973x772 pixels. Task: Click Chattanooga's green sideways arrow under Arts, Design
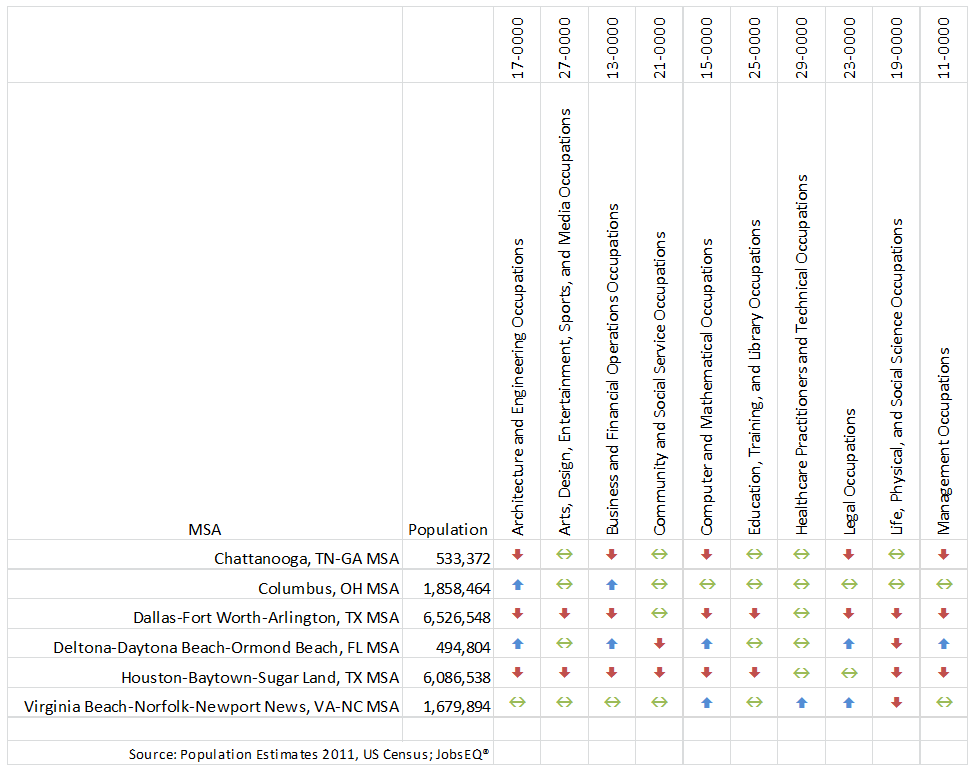[565, 554]
